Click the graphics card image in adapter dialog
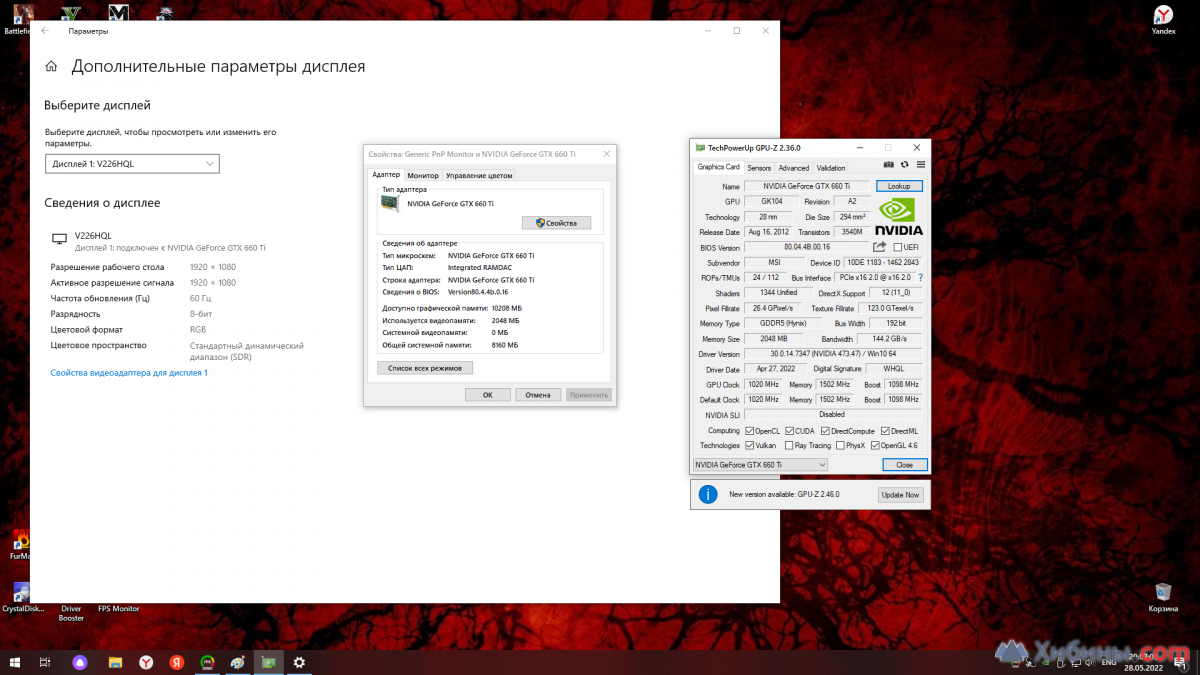The image size is (1200, 675). (x=390, y=203)
